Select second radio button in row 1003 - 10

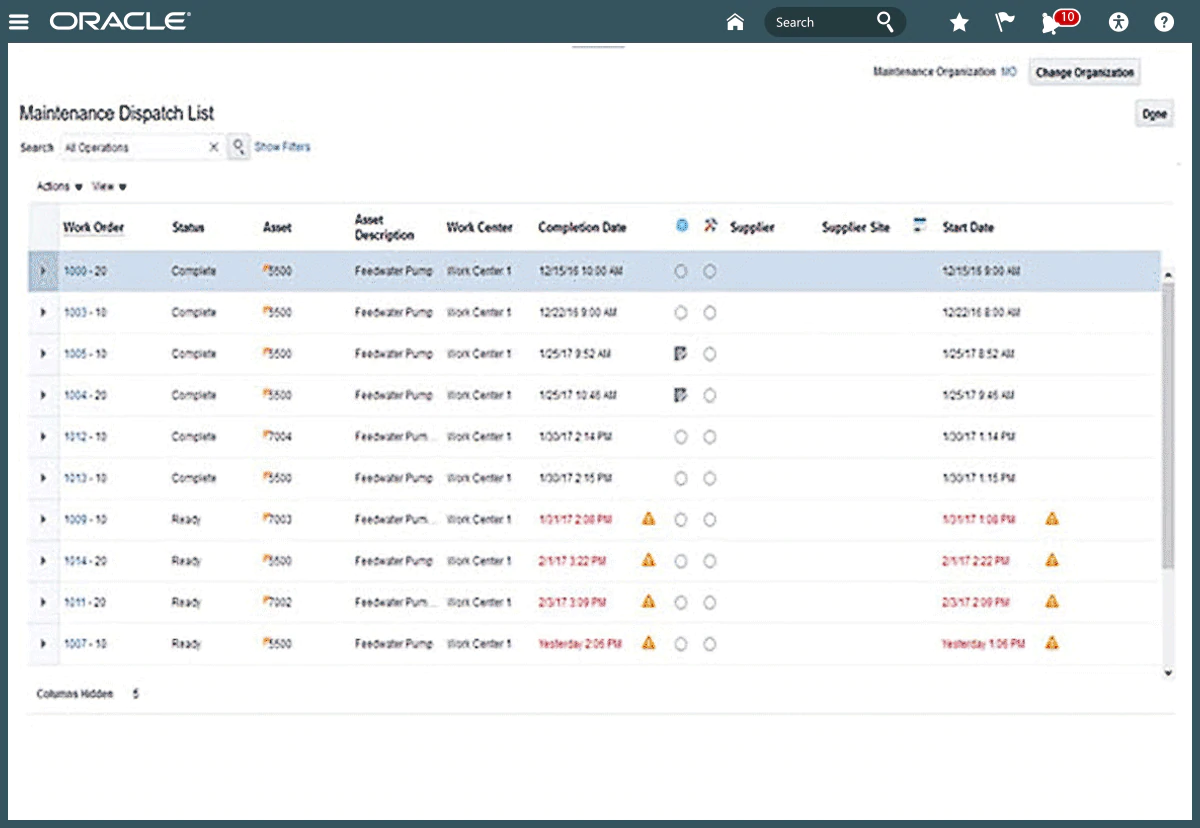(709, 313)
